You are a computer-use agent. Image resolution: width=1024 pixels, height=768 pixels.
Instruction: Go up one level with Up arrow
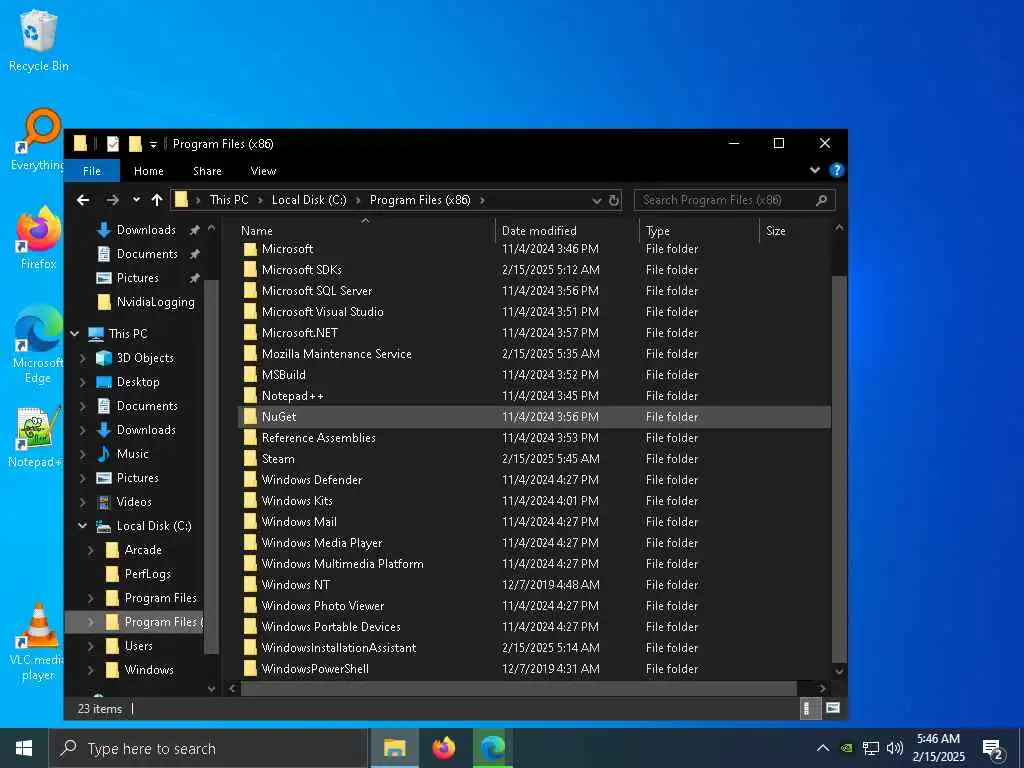(x=157, y=200)
